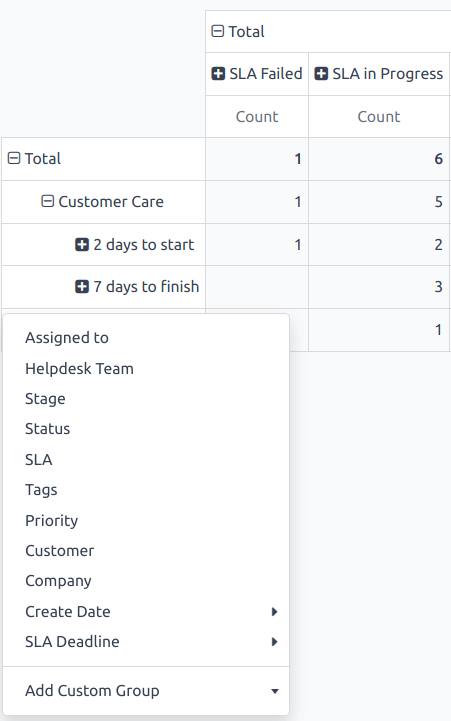Group by Assigned to
The height and width of the screenshot is (721, 451).
[146, 338]
